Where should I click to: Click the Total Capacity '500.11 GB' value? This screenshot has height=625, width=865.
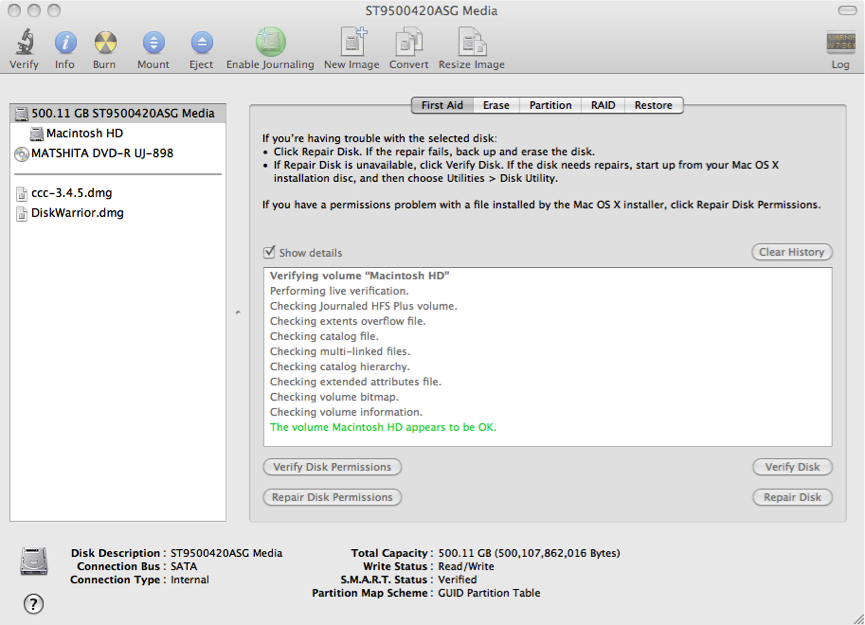click(464, 553)
